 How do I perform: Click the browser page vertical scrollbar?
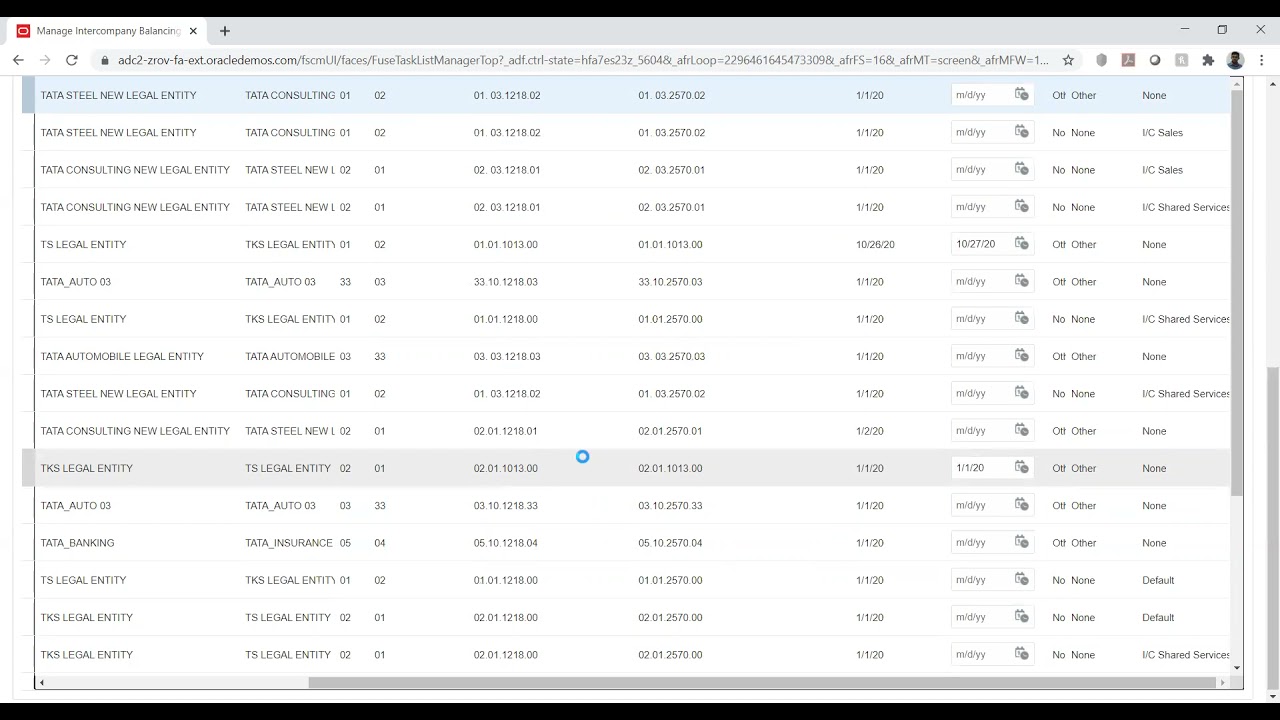[x=1272, y=527]
